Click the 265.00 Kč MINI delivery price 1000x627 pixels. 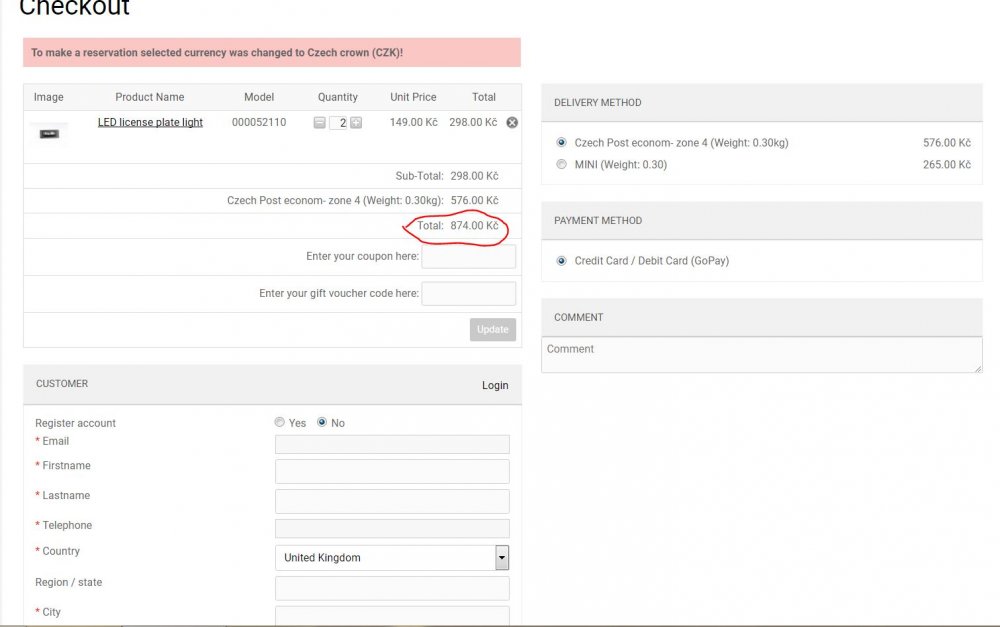947,164
